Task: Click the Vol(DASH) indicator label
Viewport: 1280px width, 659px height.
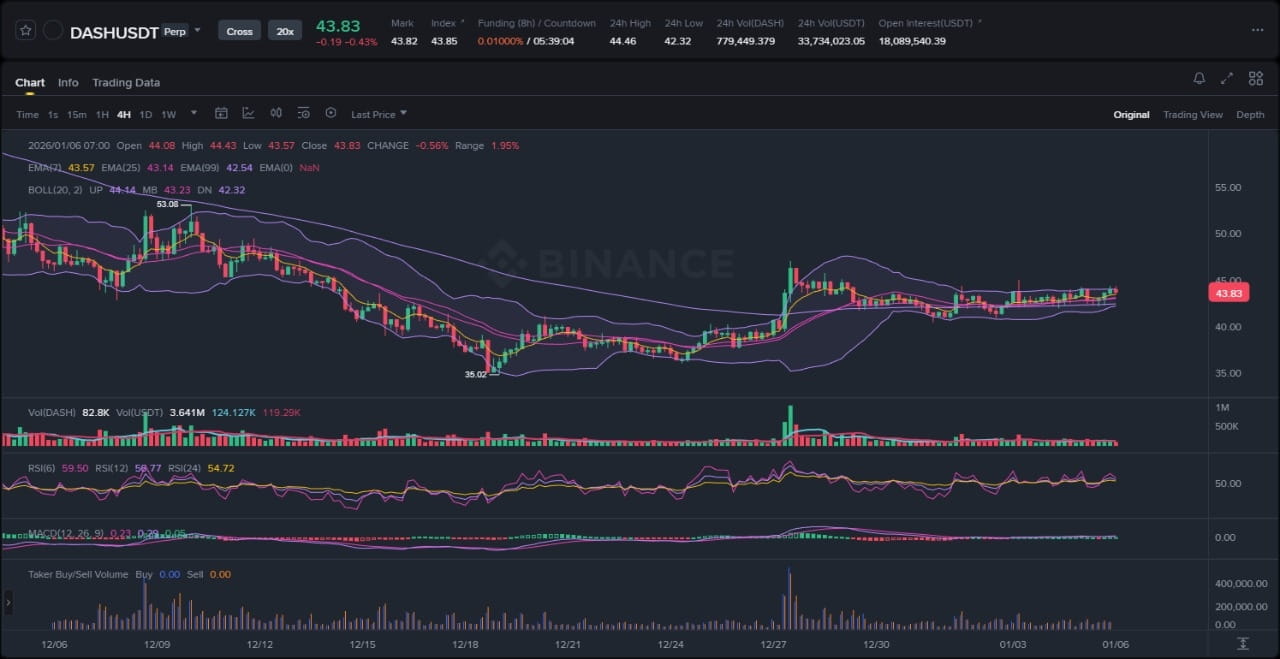Action: point(53,412)
